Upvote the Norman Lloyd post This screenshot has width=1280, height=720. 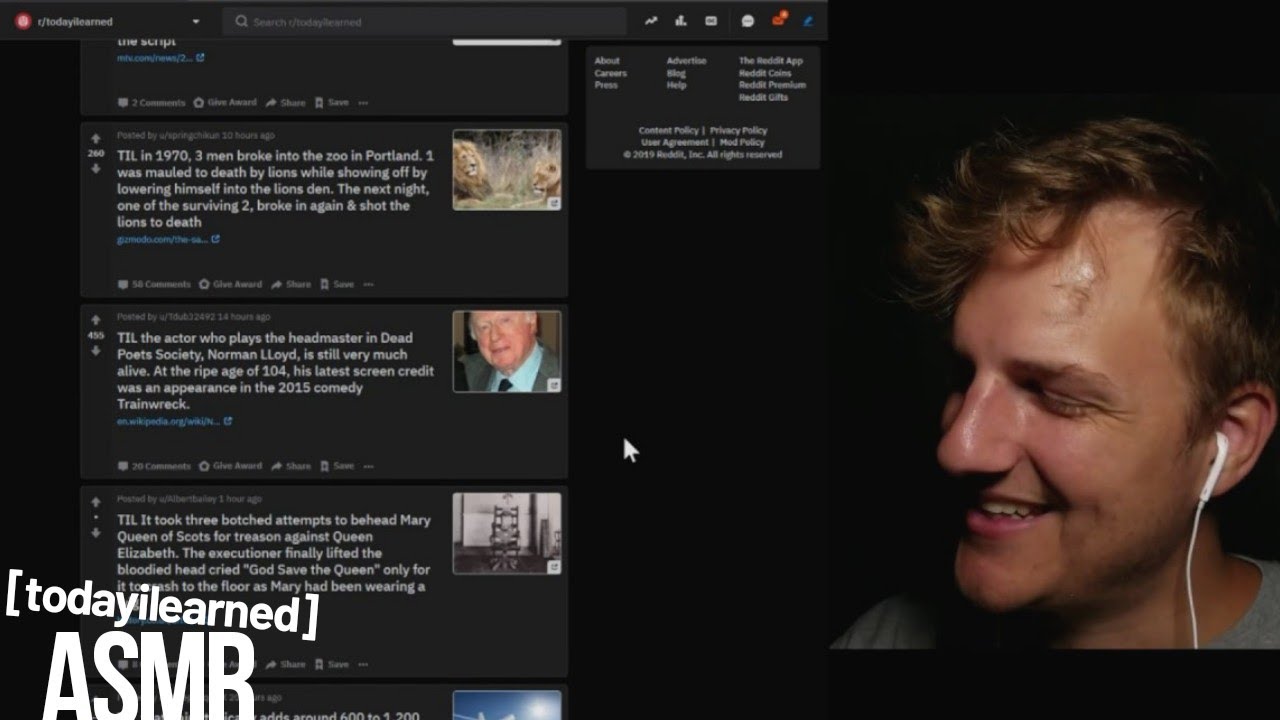click(96, 321)
